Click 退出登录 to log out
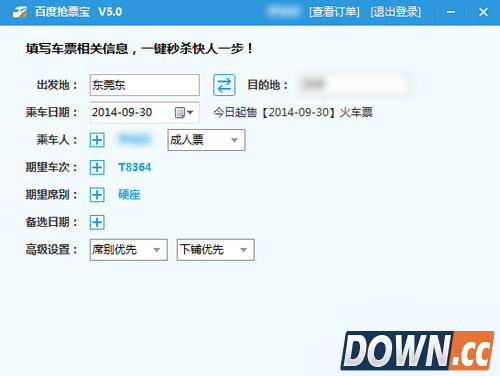 pyautogui.click(x=396, y=12)
